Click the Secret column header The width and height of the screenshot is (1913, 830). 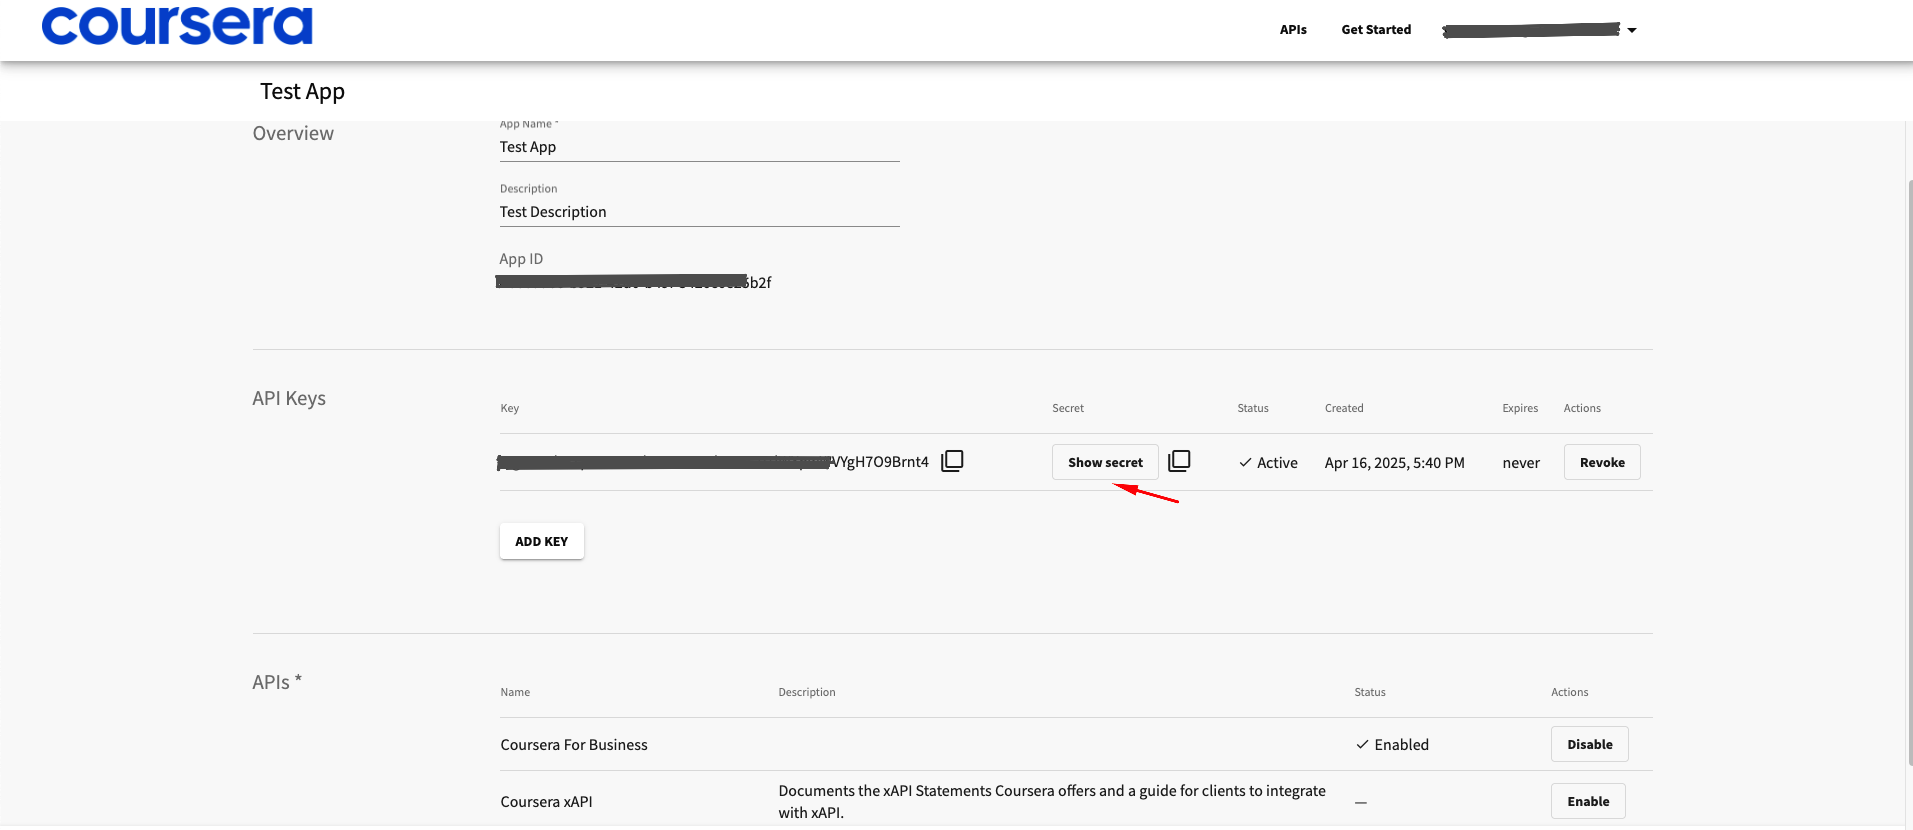tap(1068, 408)
